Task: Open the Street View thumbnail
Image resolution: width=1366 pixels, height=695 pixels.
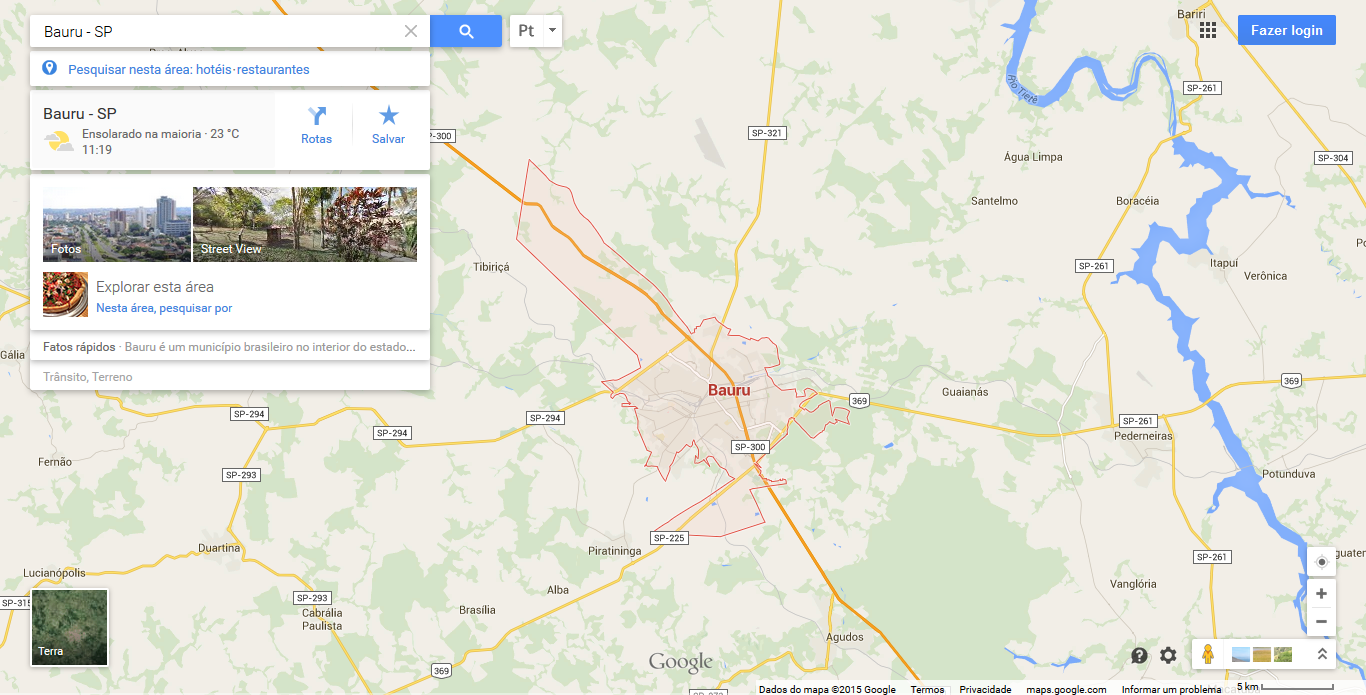Action: click(305, 224)
